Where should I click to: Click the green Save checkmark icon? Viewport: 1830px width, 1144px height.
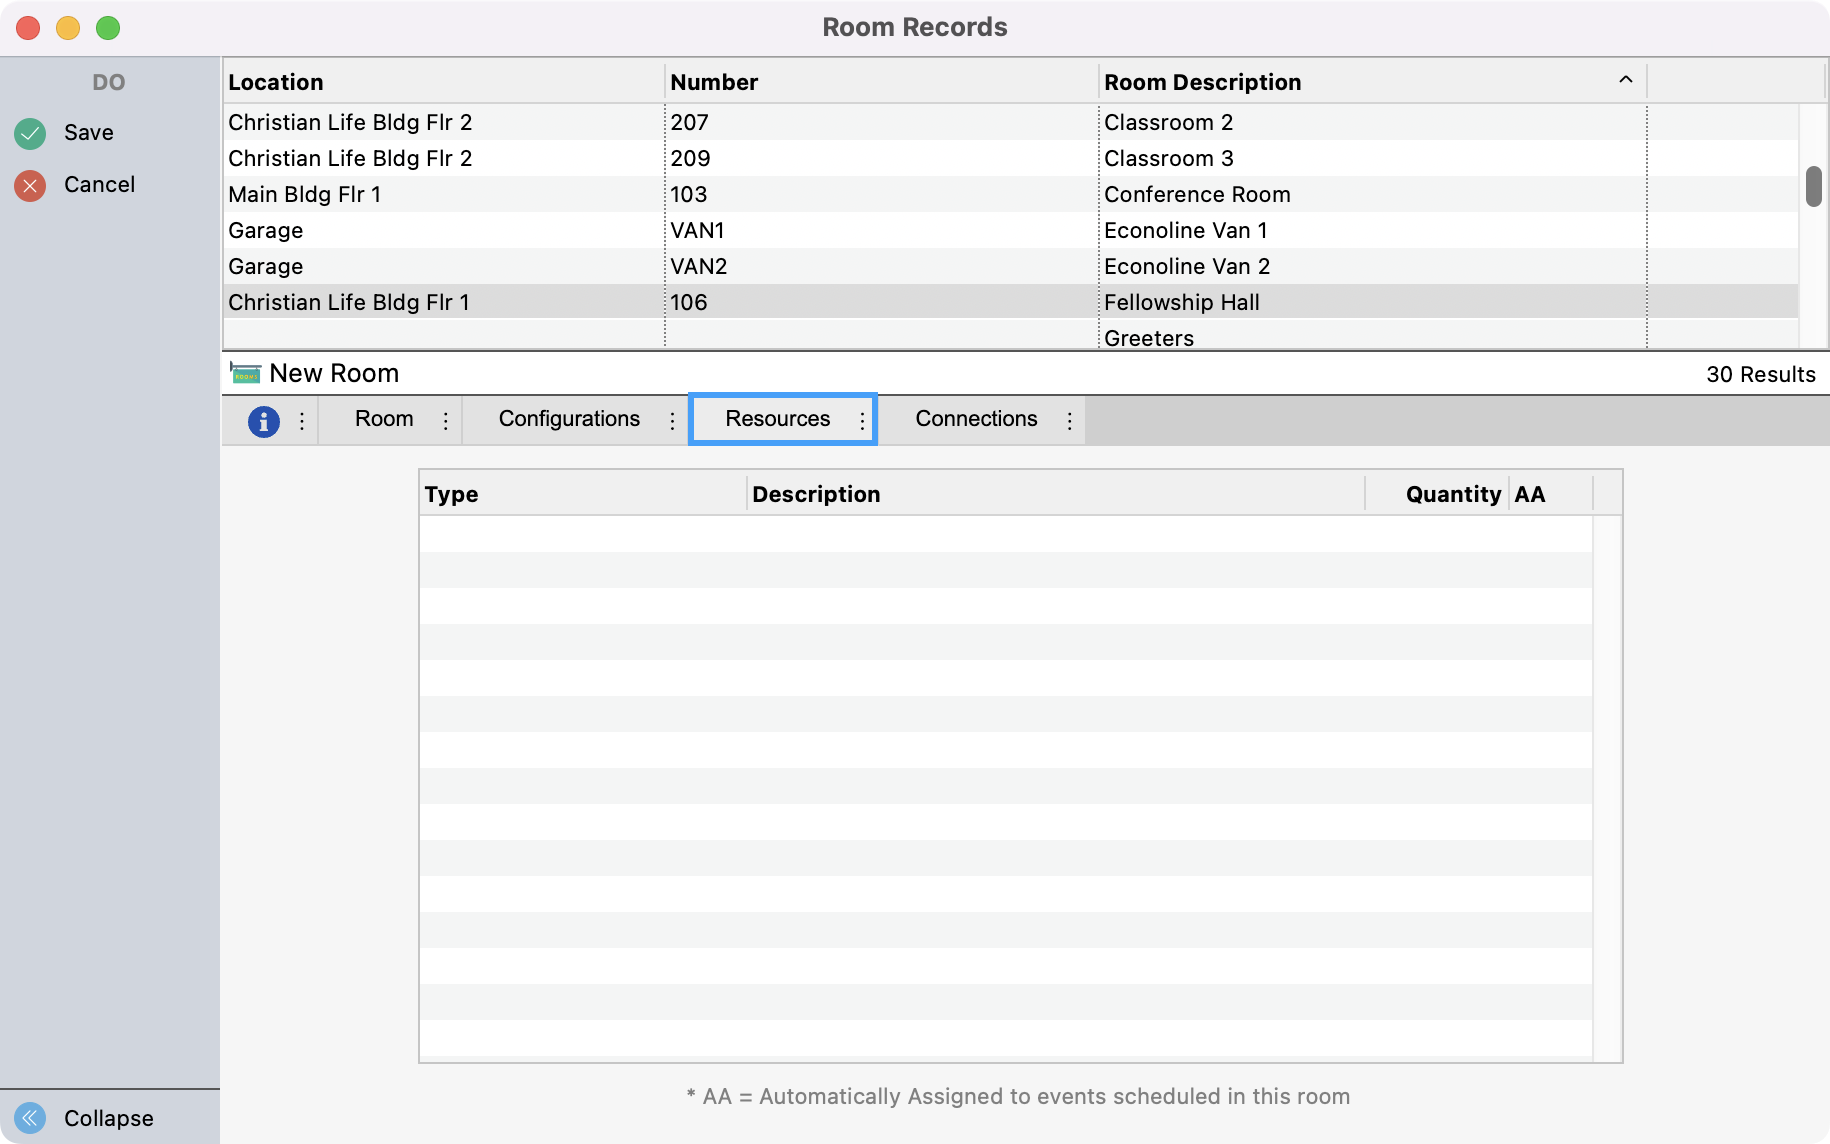click(30, 133)
